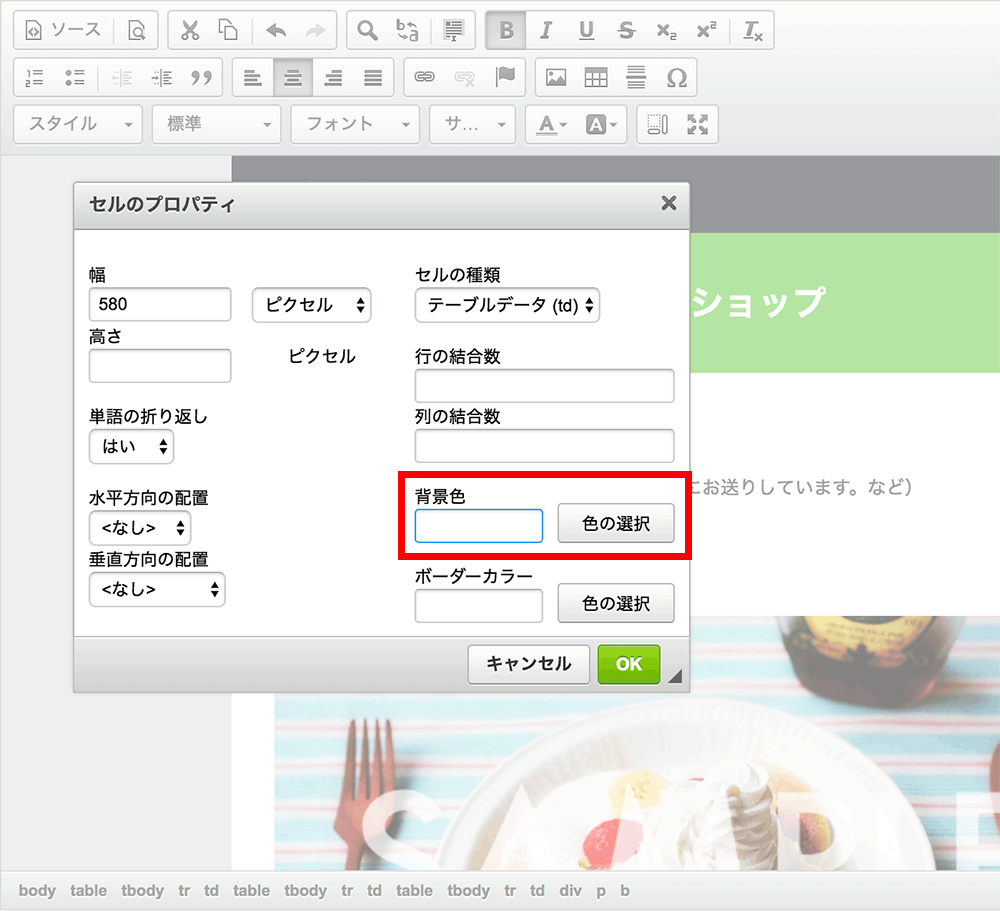Viewport: 1000px width, 911px height.
Task: Justify the text alignment
Action: pos(373,77)
